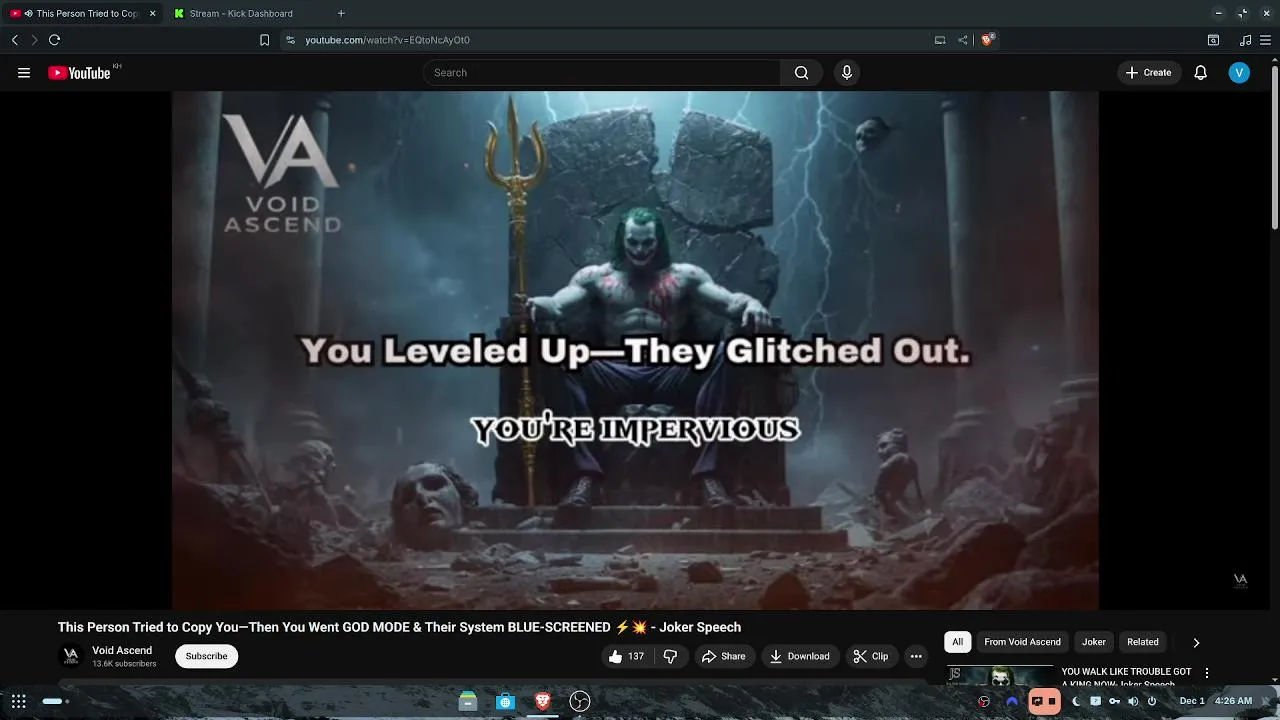This screenshot has height=720, width=1280.
Task: Click the key icon in system tray
Action: pos(1114,701)
